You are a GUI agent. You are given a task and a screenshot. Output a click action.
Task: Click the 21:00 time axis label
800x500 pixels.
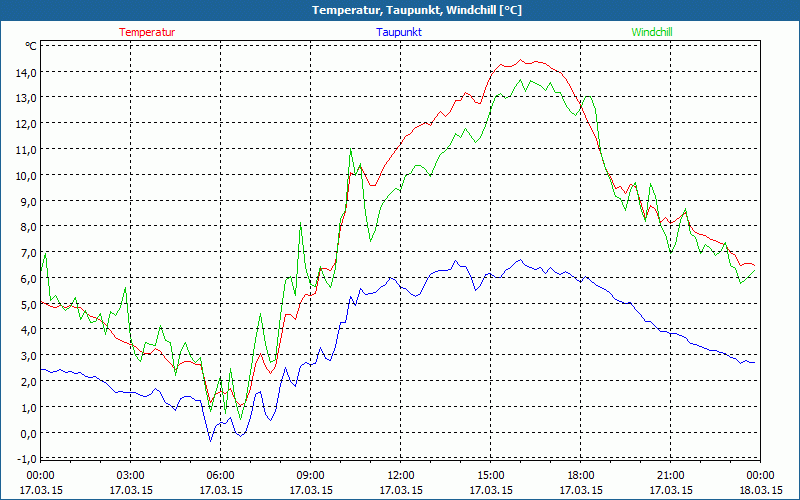670,476
